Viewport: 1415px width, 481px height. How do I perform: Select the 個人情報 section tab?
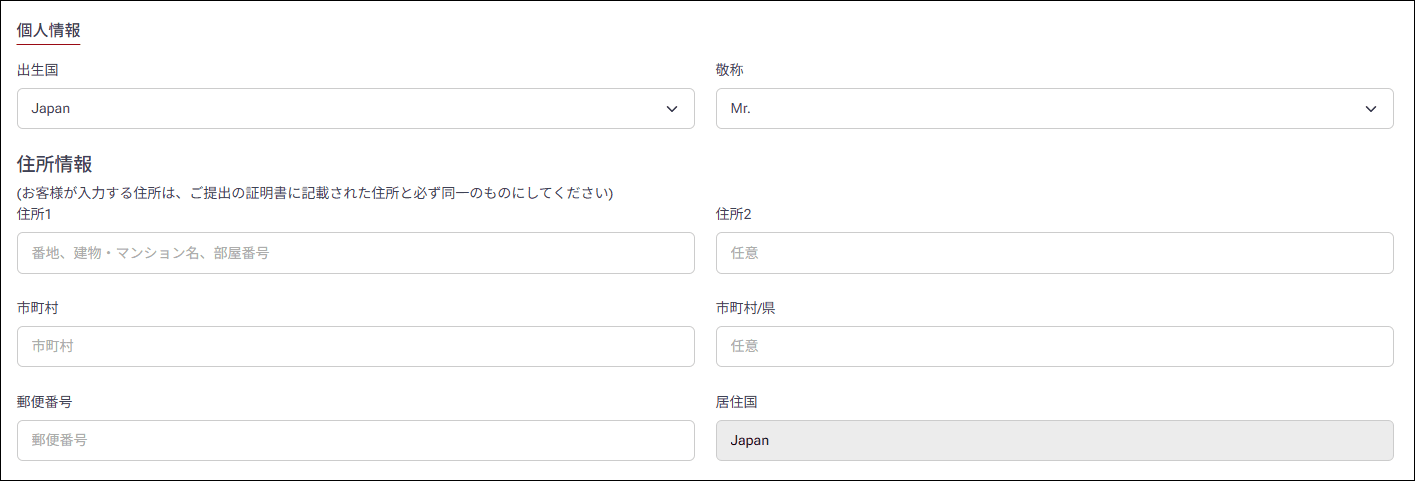point(49,31)
